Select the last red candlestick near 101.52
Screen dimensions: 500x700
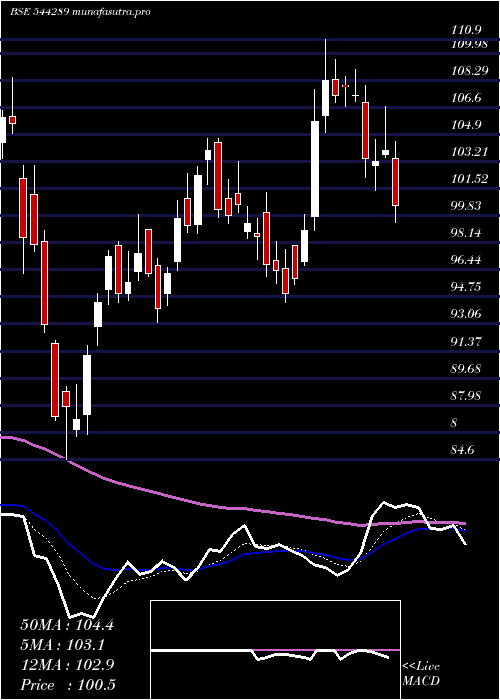coord(396,182)
